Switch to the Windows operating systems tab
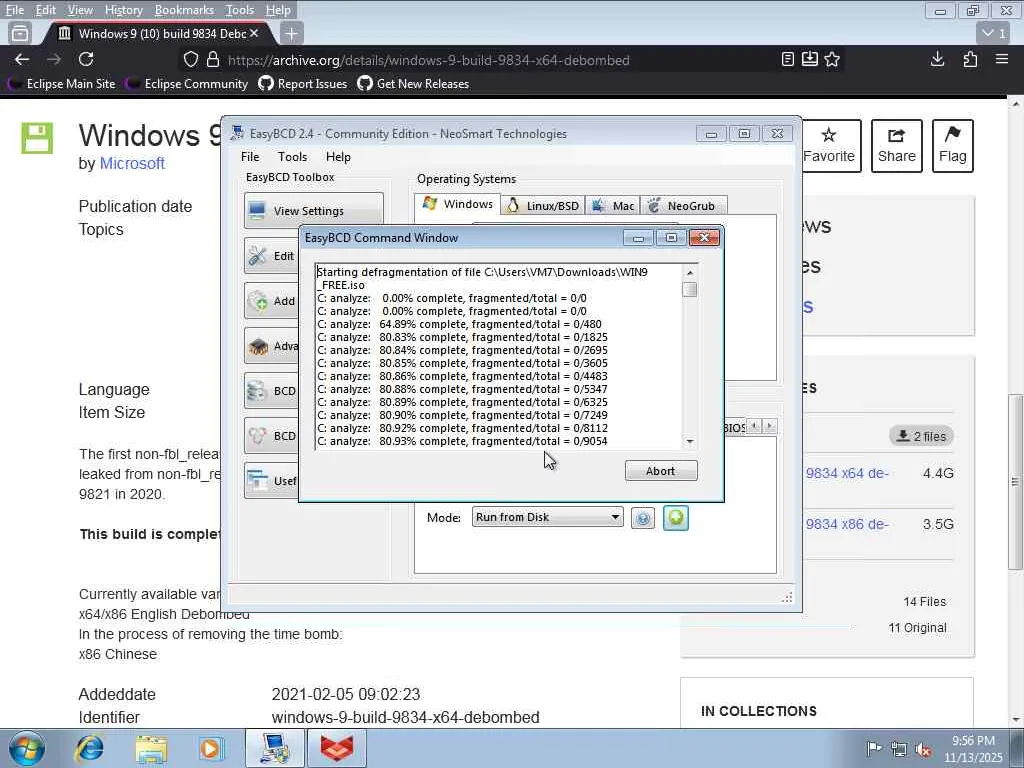Viewport: 1024px width, 768px height. coord(458,204)
